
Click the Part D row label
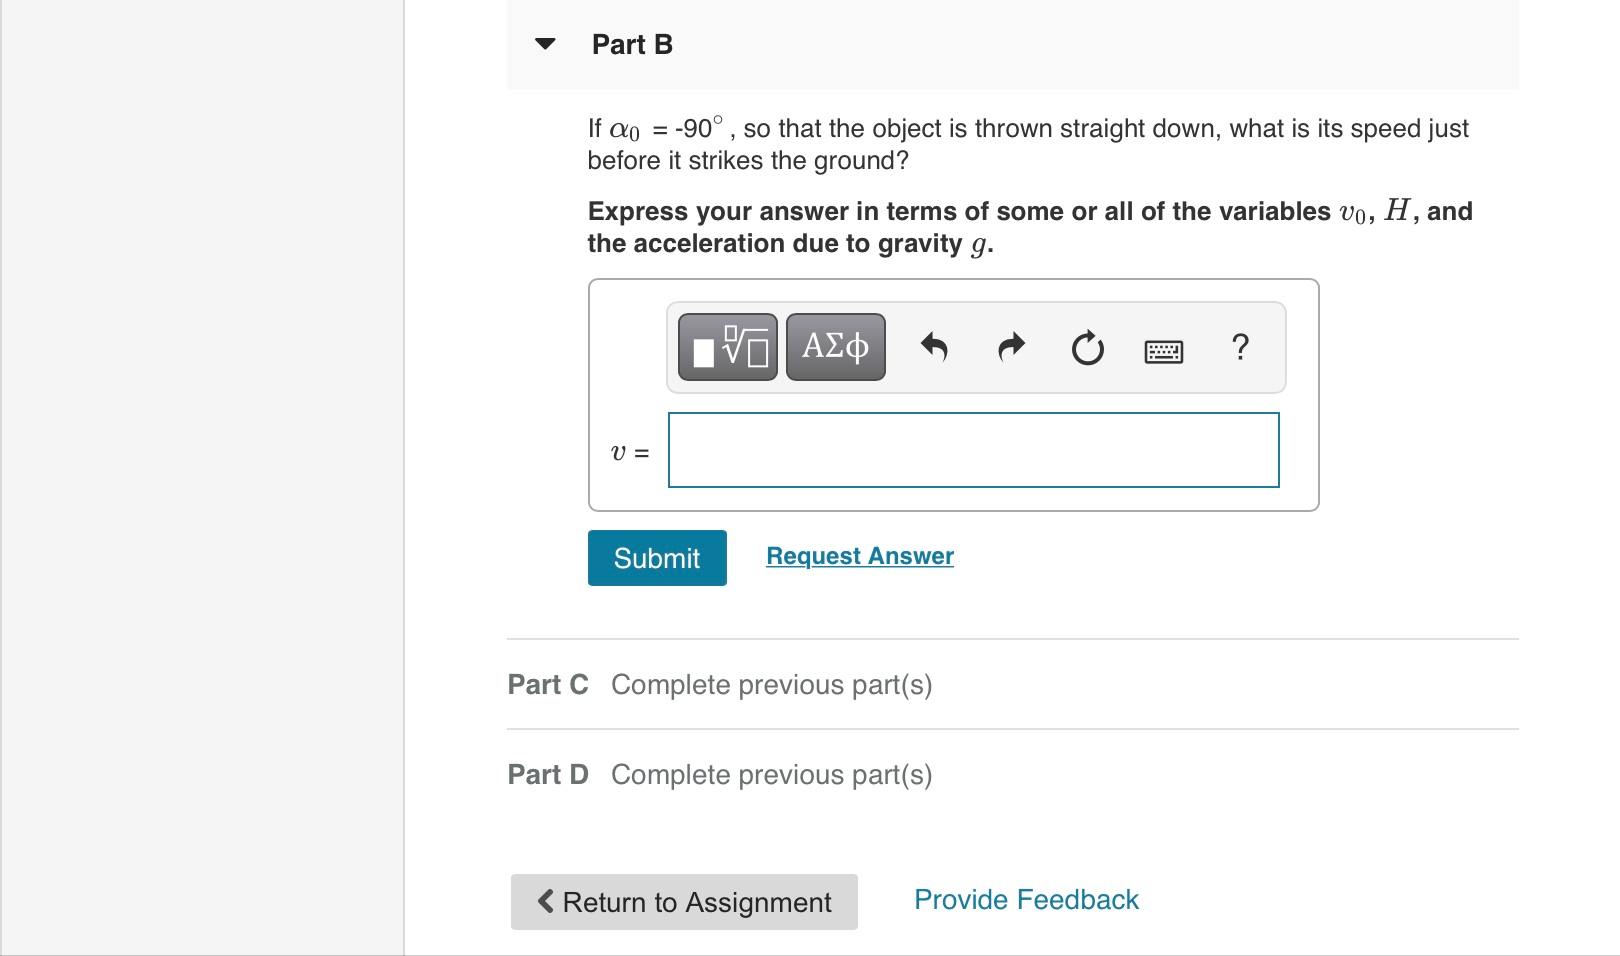[x=548, y=773]
